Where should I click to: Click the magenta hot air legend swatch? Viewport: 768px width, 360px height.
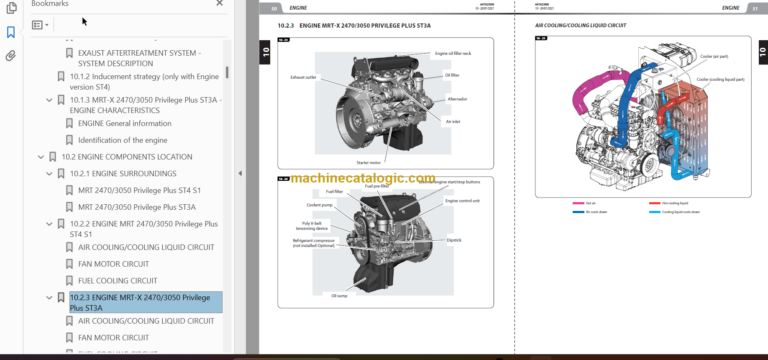pyautogui.click(x=578, y=203)
